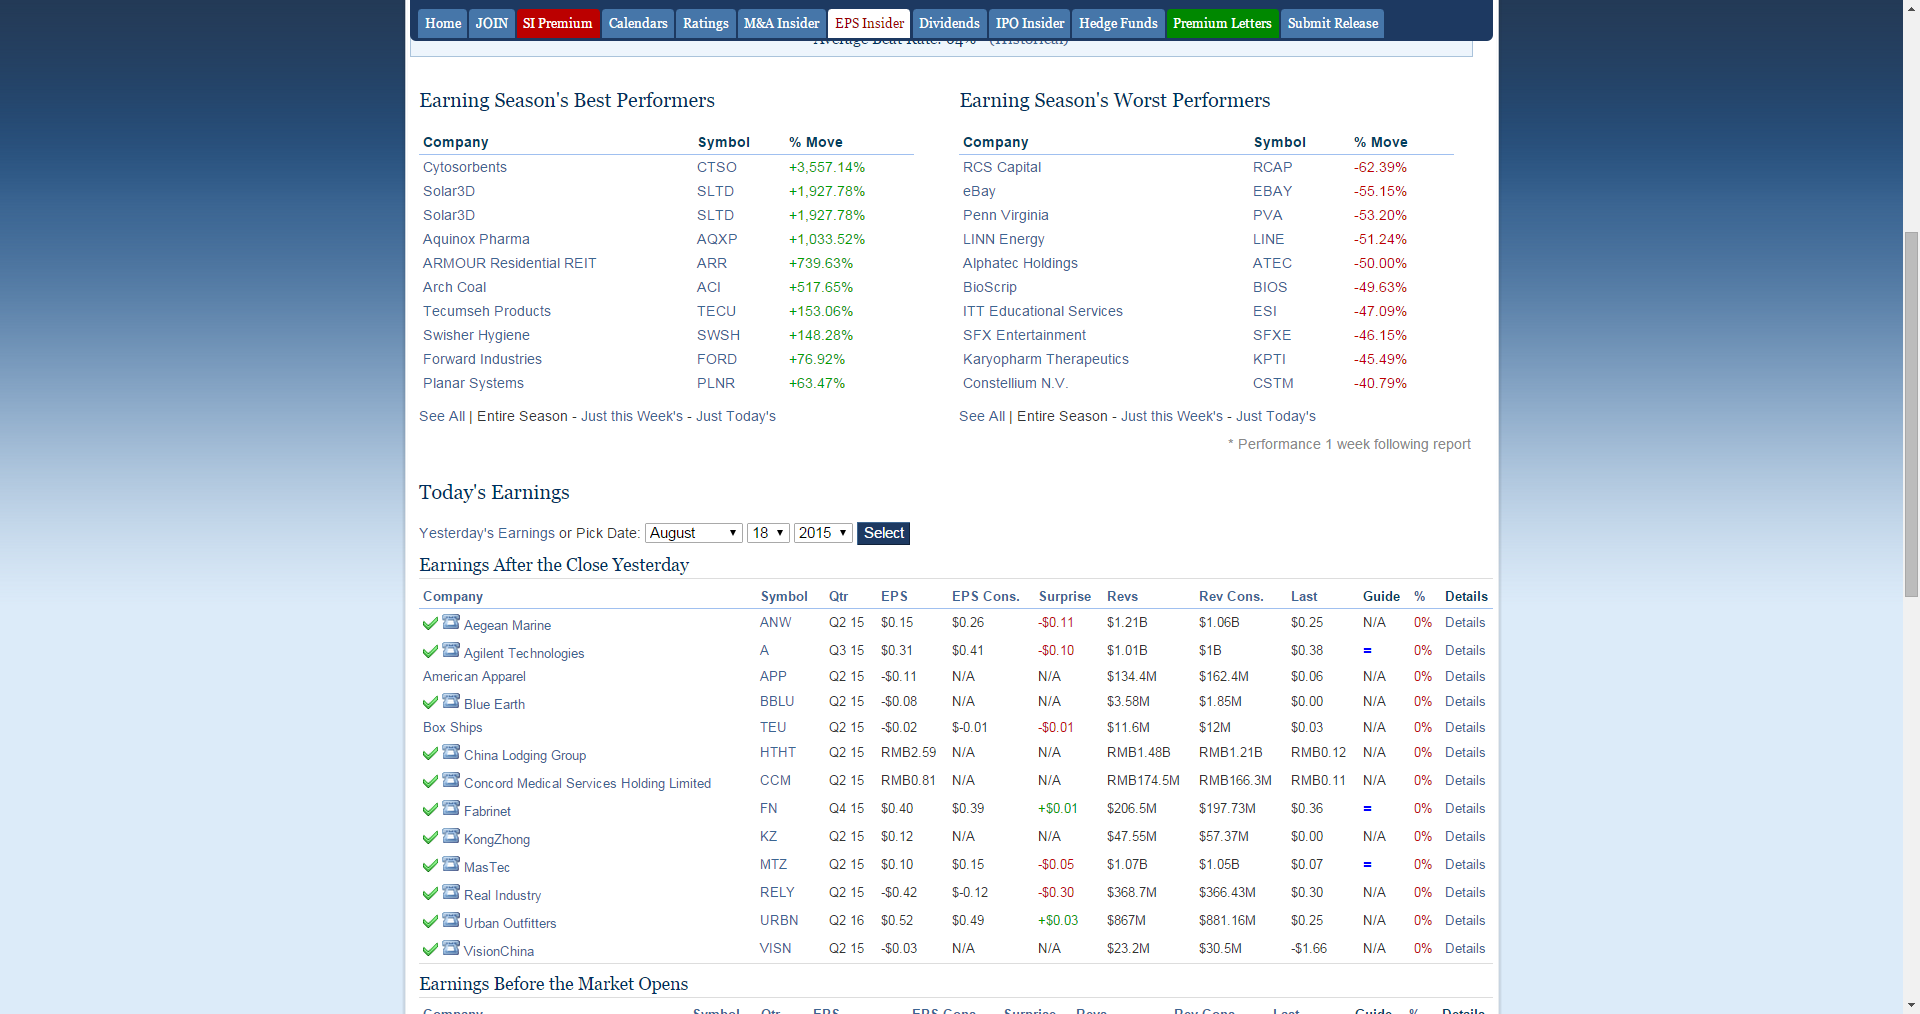The height and width of the screenshot is (1014, 1920).
Task: Click the Select date button
Action: [883, 533]
